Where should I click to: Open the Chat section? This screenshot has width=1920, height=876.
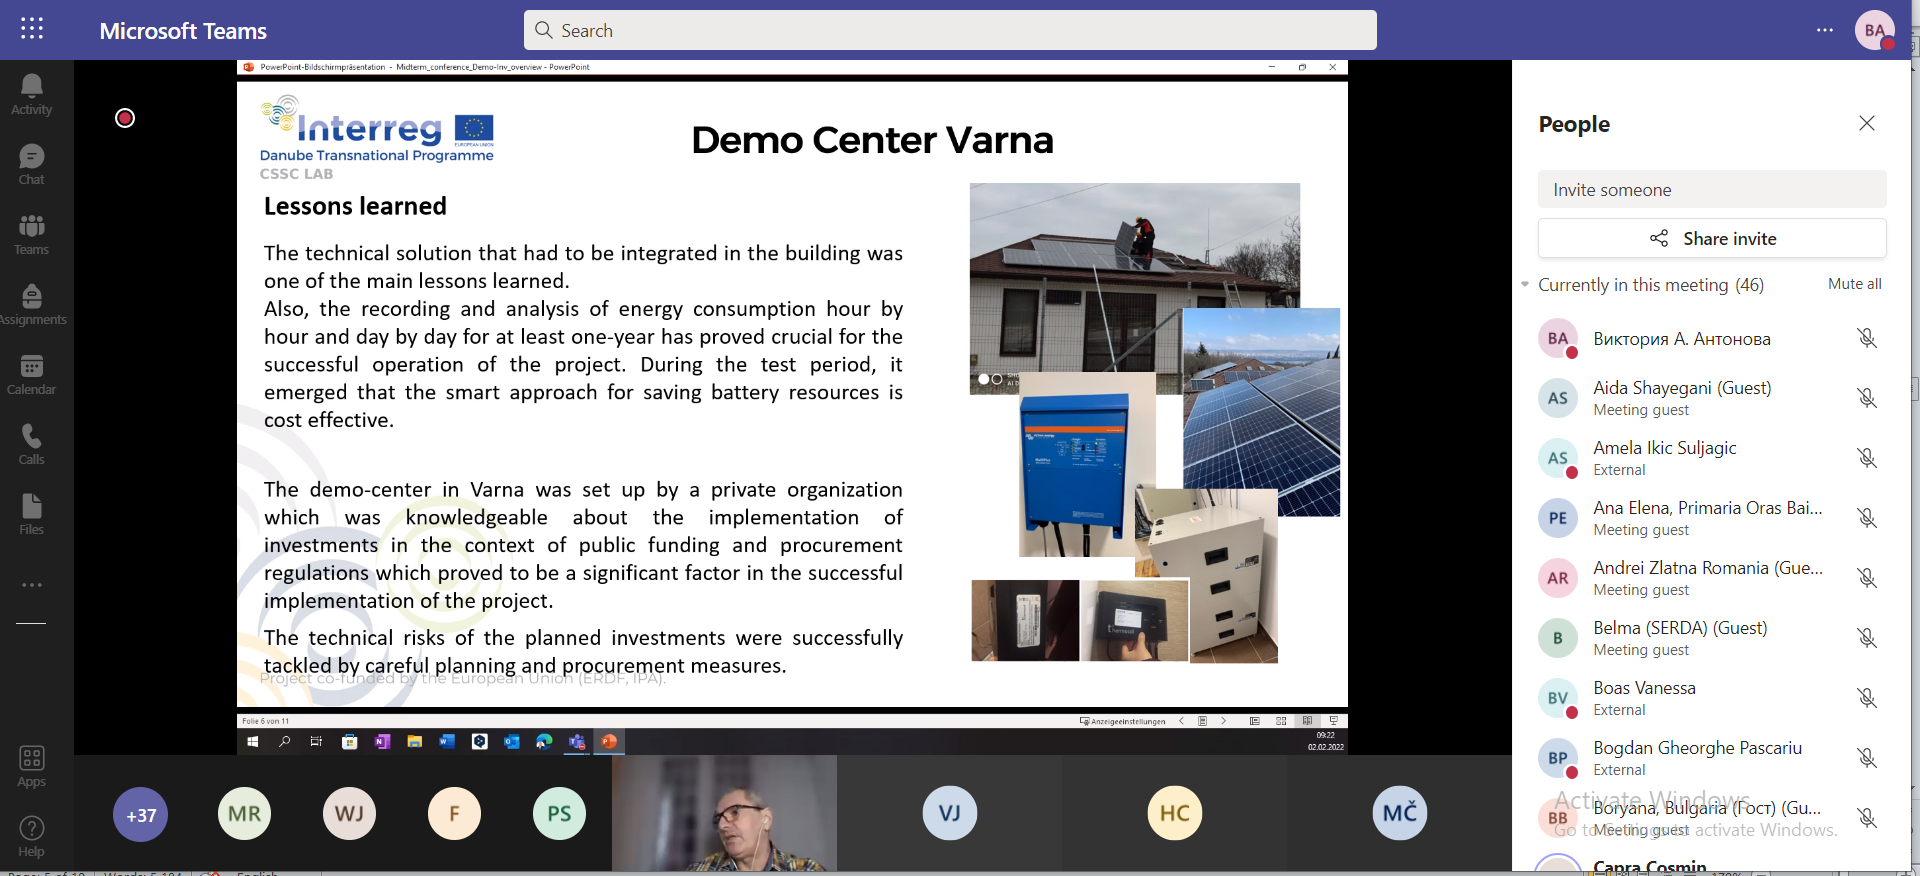click(x=32, y=165)
